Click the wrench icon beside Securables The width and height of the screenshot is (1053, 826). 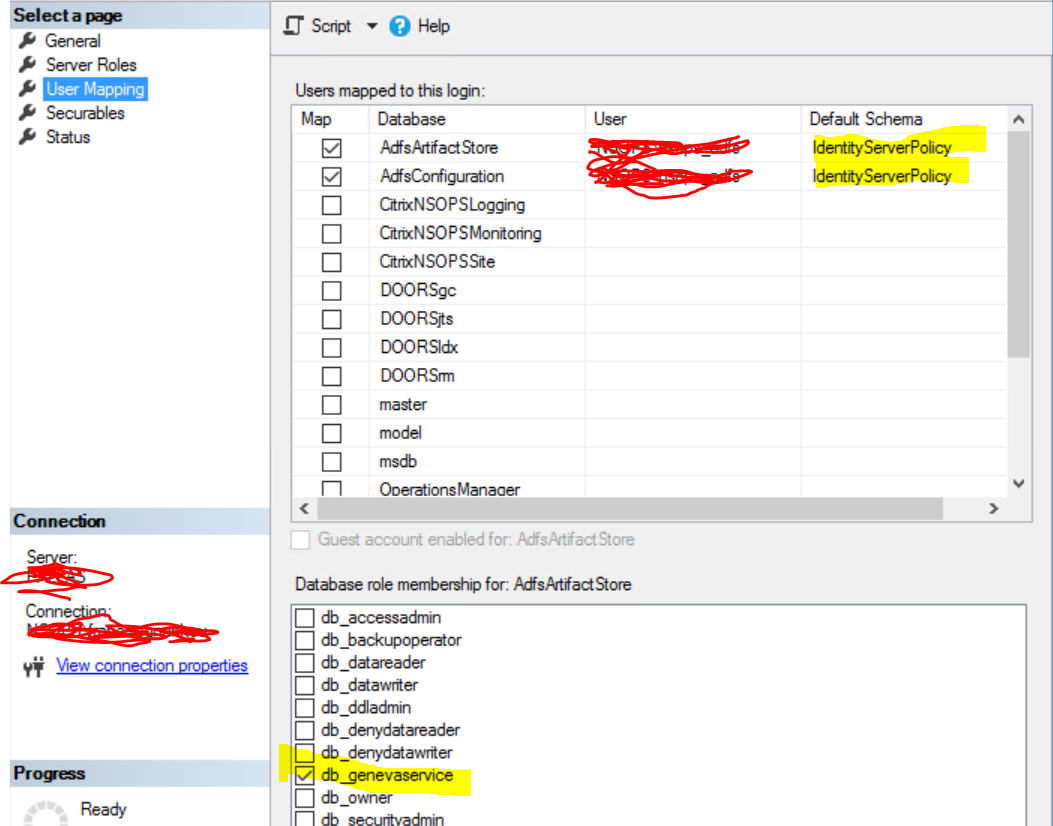(28, 112)
